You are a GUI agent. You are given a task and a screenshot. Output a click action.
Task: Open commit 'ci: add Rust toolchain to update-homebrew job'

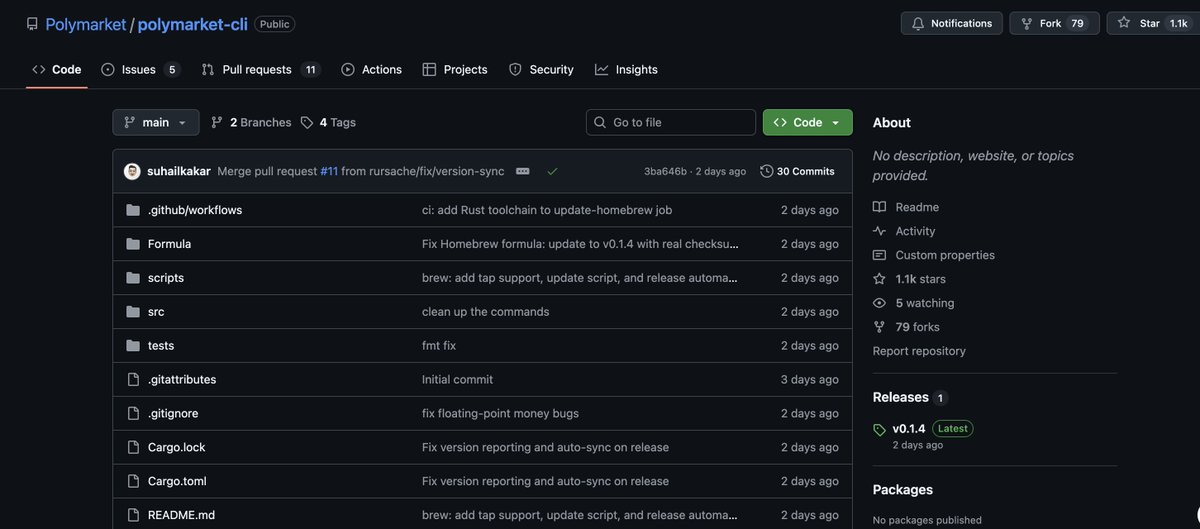point(547,210)
